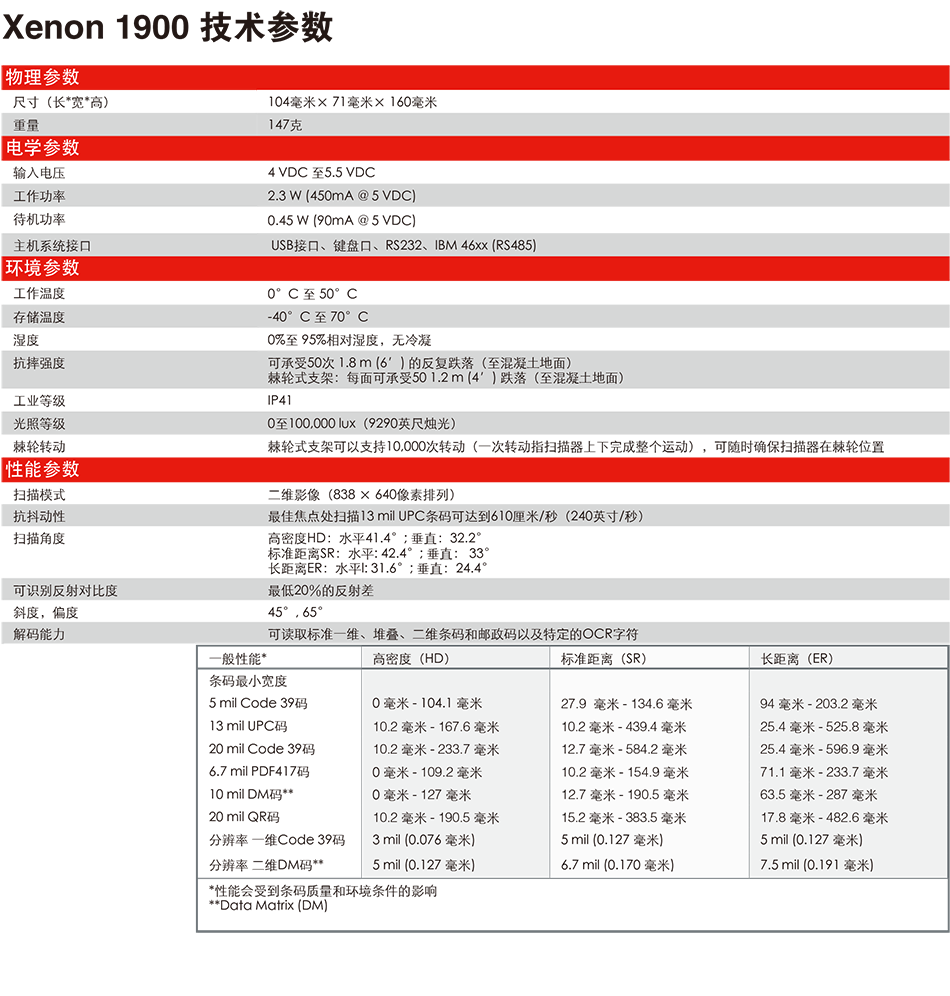Click the line '高密度HD：水平41.4°；垂直：32.2°'
This screenshot has width=950, height=996.
(375, 538)
